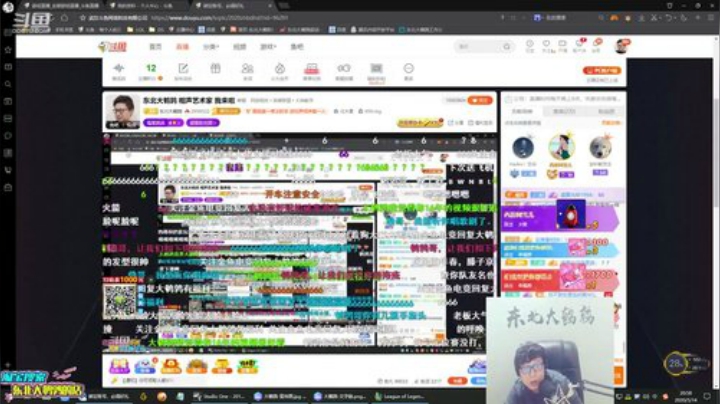
Task: Select the middle tab in the ranking panel
Action: pyautogui.click(x=564, y=112)
